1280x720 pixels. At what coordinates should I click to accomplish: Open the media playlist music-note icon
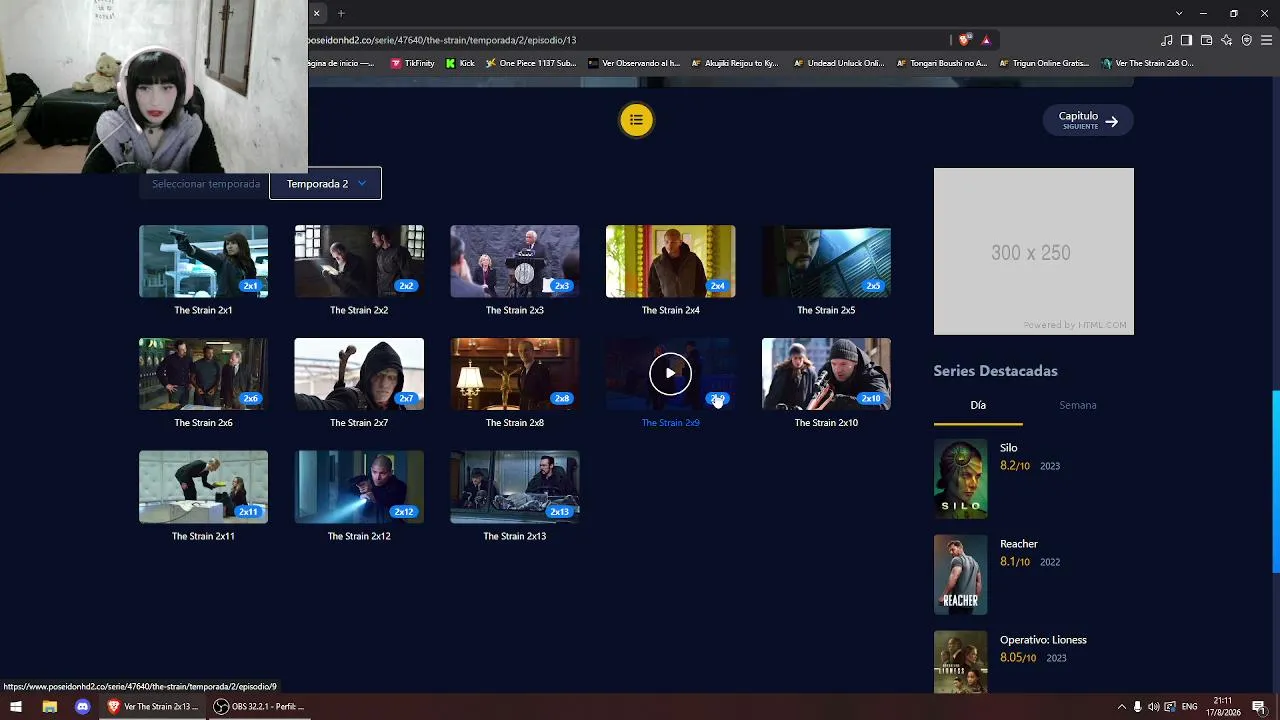(x=1166, y=40)
